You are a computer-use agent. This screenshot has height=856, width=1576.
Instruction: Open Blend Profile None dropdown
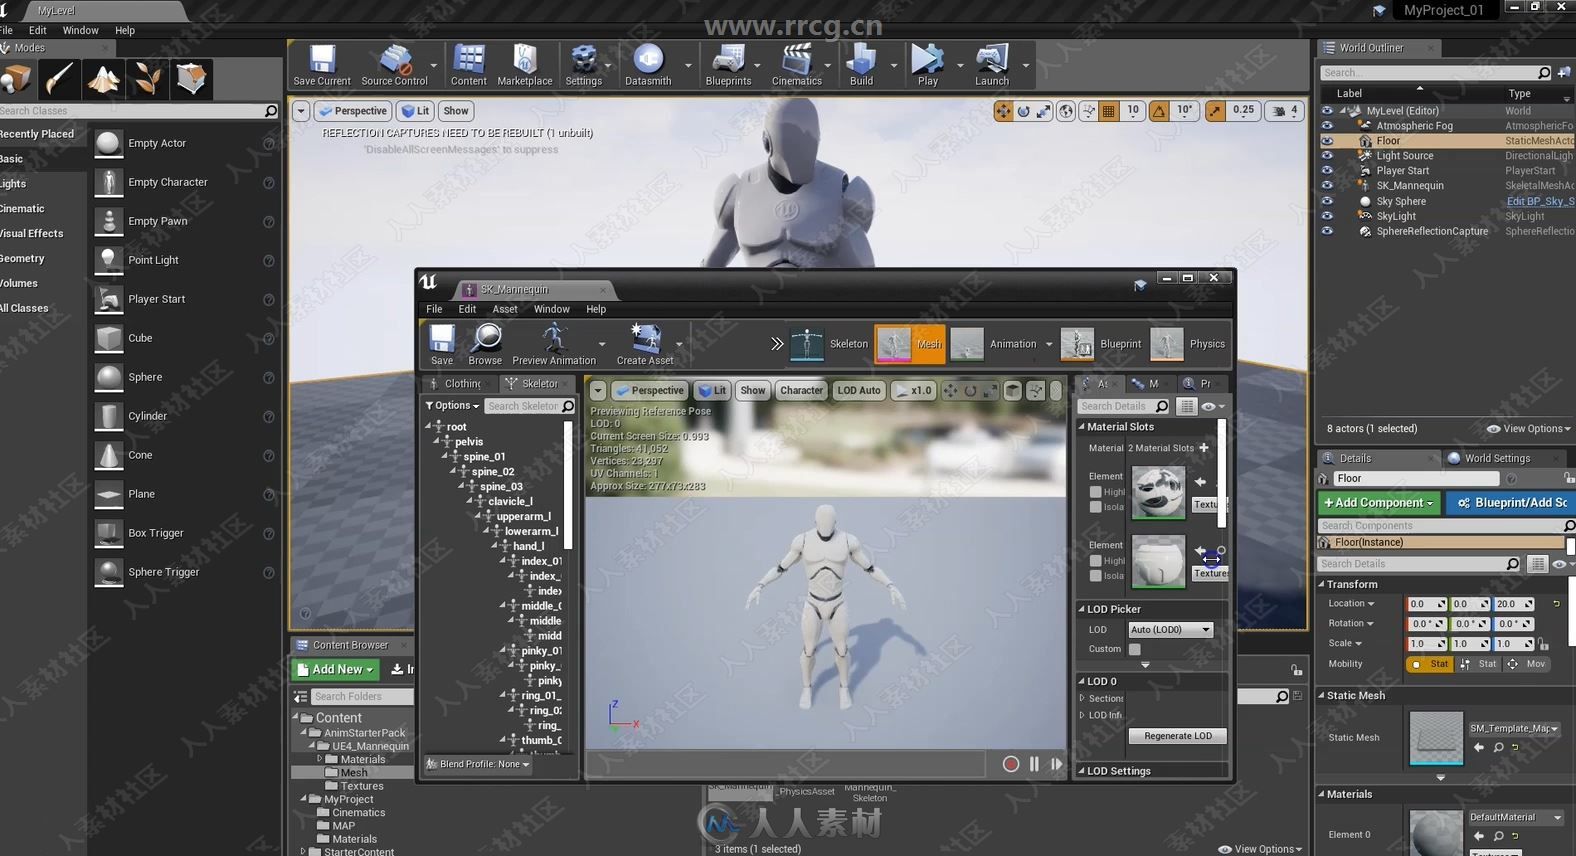[478, 764]
